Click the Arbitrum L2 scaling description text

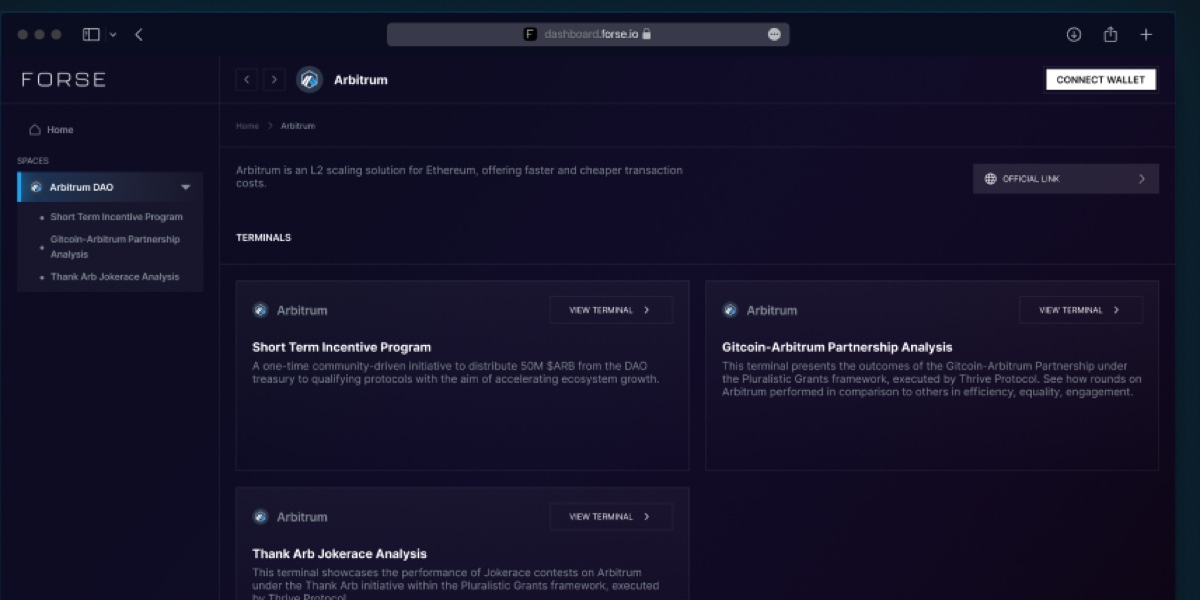pyautogui.click(x=459, y=177)
